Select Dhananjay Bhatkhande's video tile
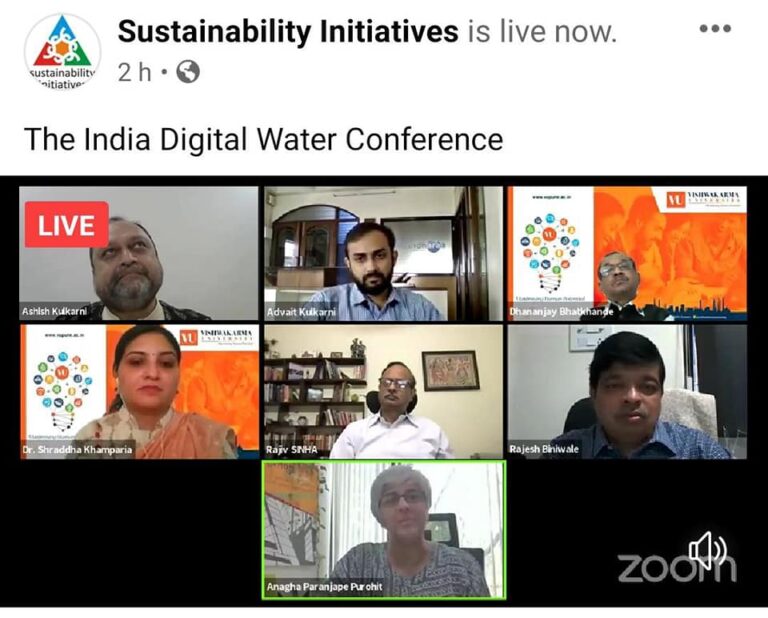This screenshot has width=768, height=618. click(627, 253)
